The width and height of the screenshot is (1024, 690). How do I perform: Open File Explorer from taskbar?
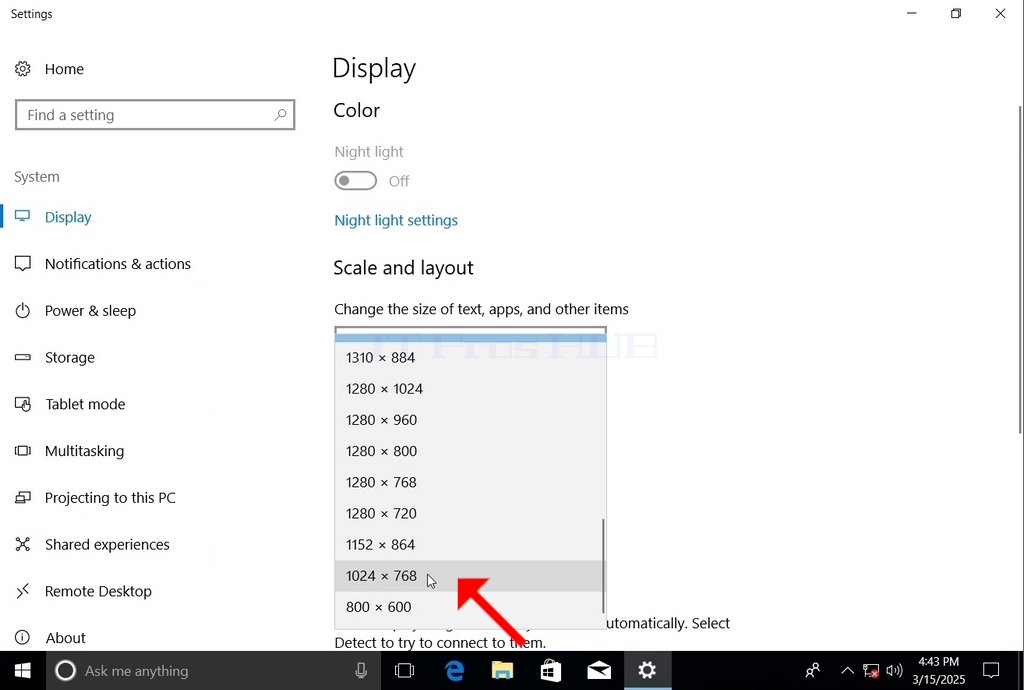coord(502,670)
